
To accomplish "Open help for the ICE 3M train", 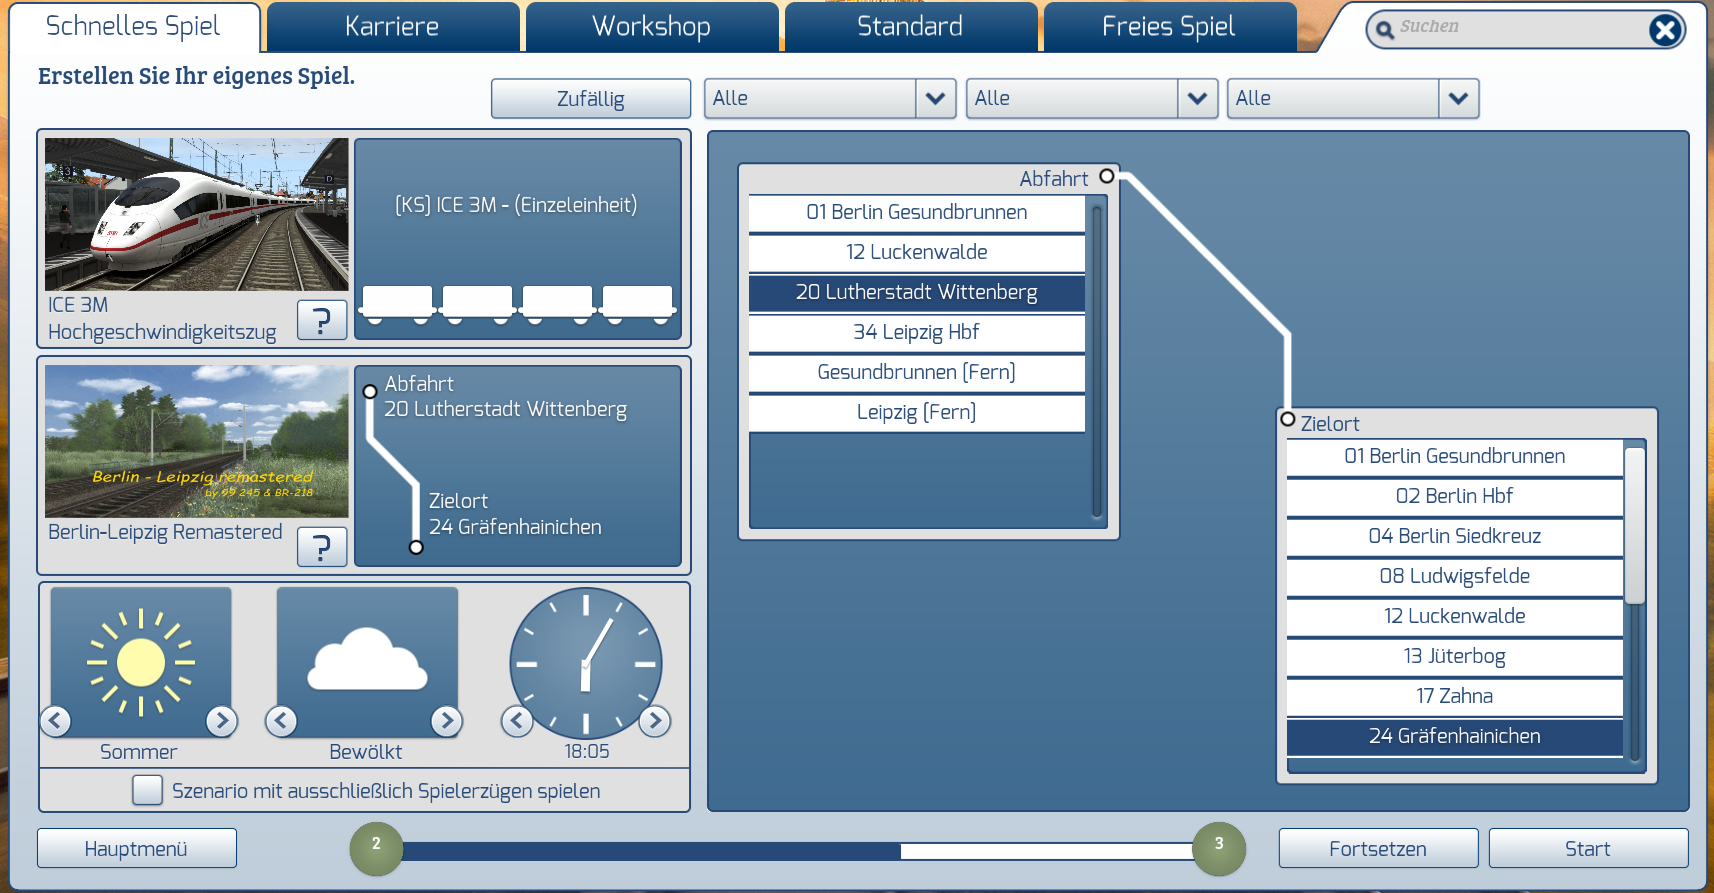I will [x=322, y=320].
